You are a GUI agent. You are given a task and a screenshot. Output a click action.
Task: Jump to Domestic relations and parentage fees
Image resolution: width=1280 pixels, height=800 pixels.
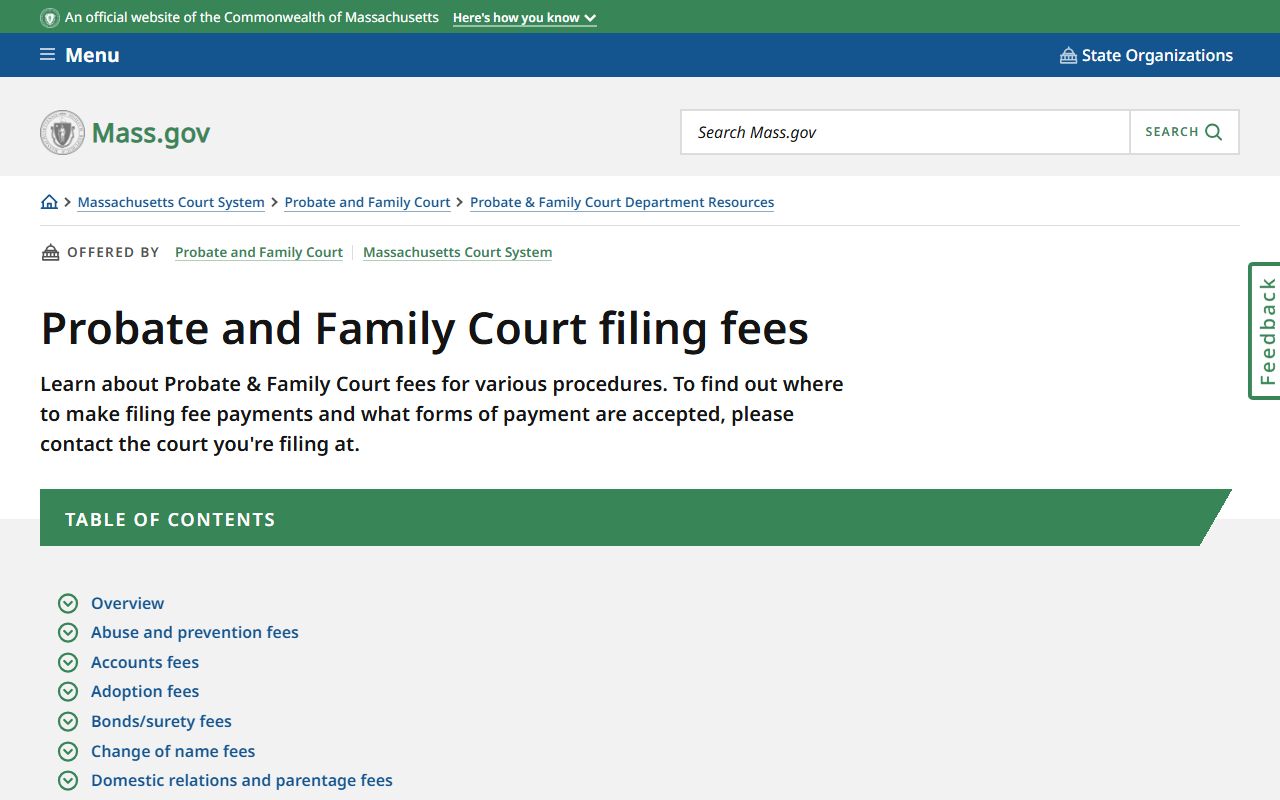[242, 780]
